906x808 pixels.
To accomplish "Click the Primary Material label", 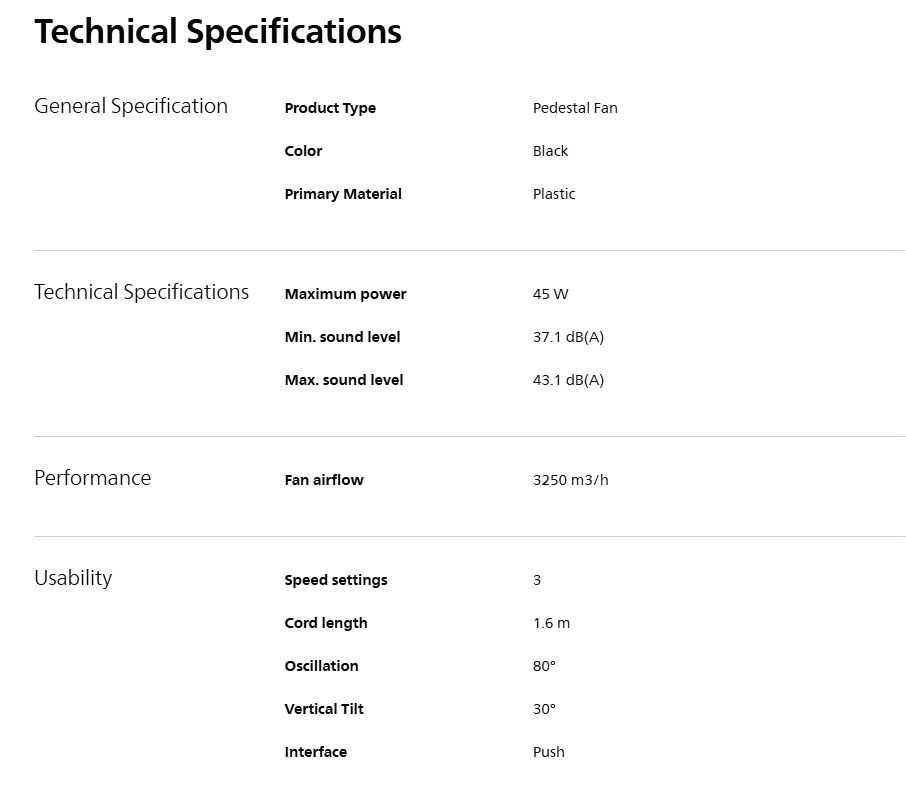I will coord(343,194).
